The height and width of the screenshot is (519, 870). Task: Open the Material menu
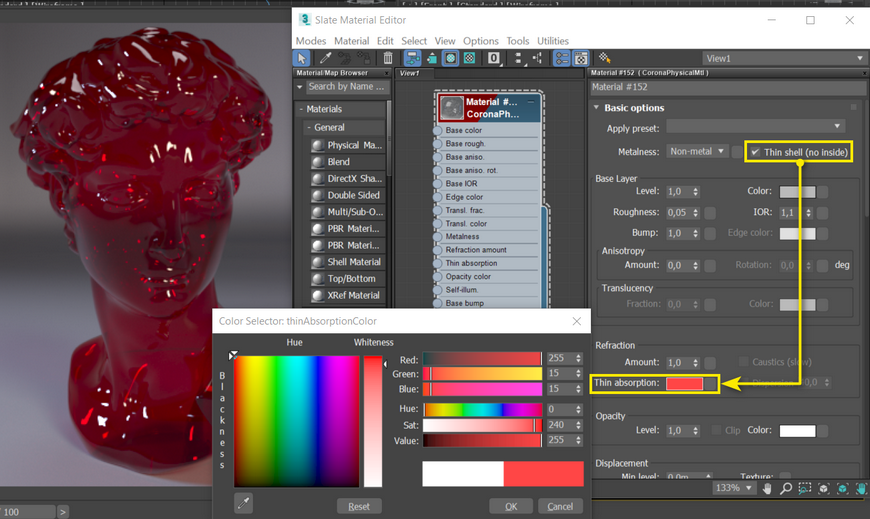point(351,41)
